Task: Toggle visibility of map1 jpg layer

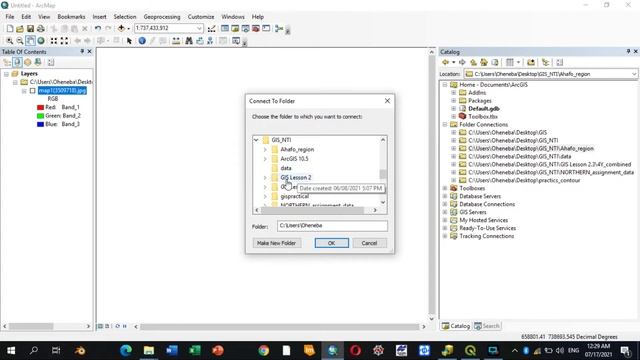Action: pyautogui.click(x=33, y=91)
